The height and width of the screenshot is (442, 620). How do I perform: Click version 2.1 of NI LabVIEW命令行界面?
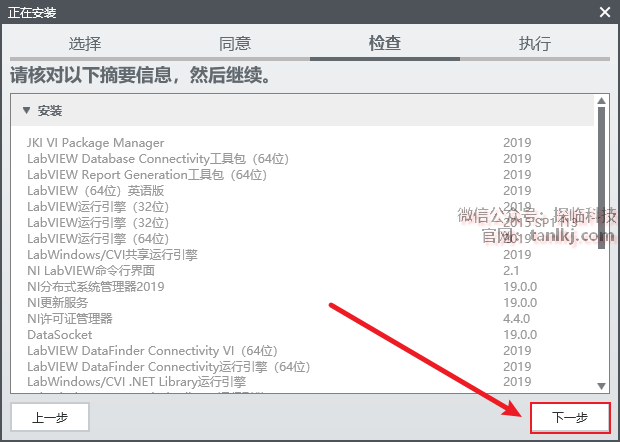[x=511, y=271]
